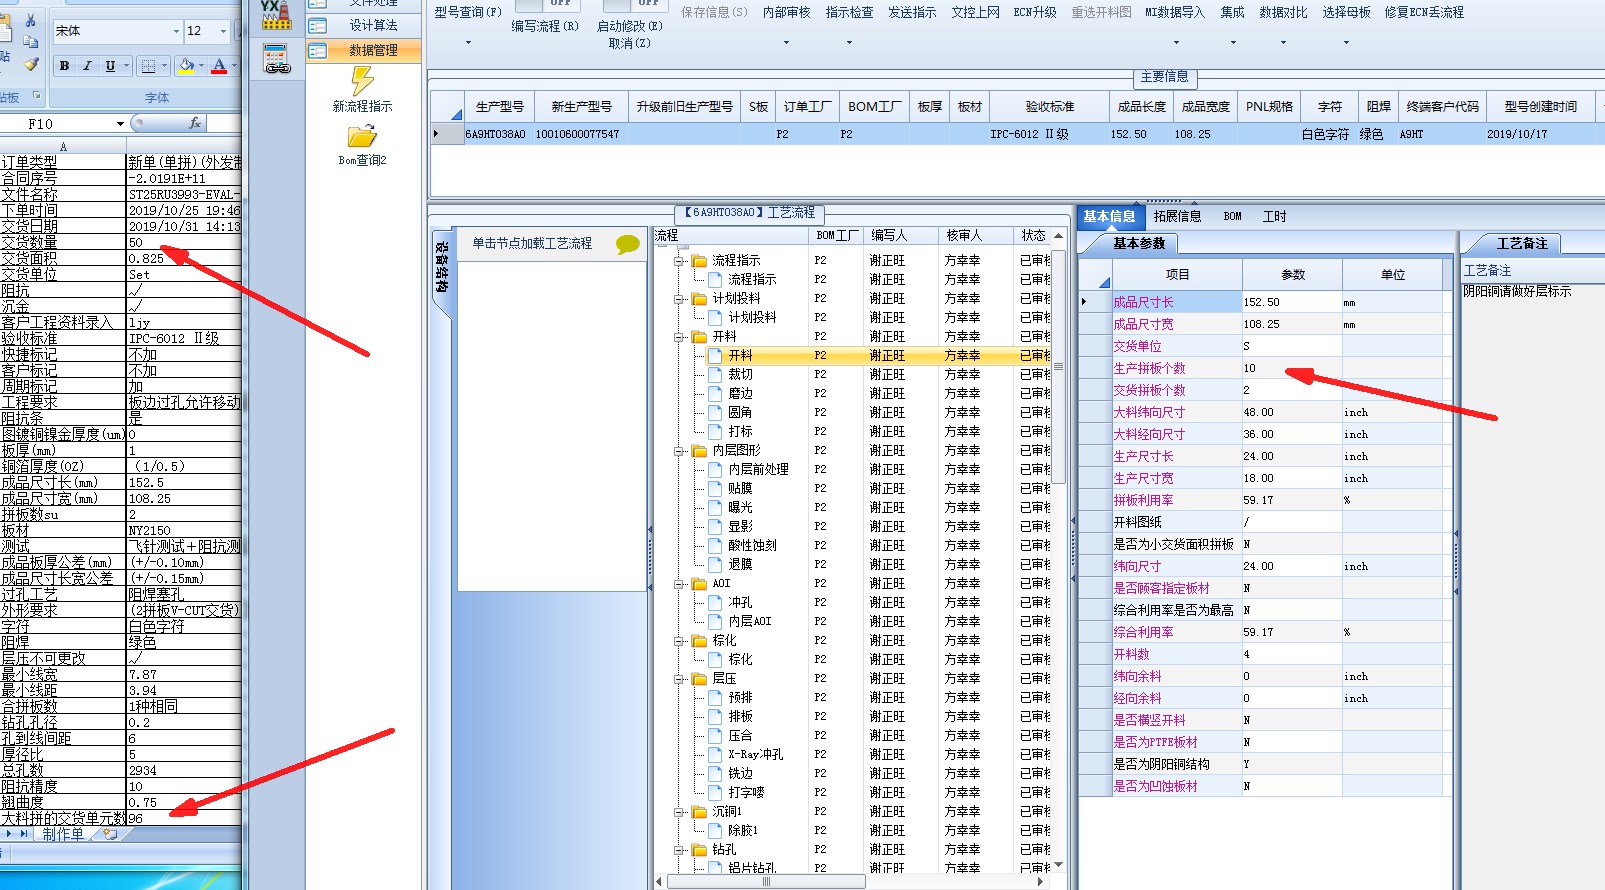This screenshot has height=890, width=1605.
Task: Collapse the 流程指示 tree node
Action: tap(680, 261)
